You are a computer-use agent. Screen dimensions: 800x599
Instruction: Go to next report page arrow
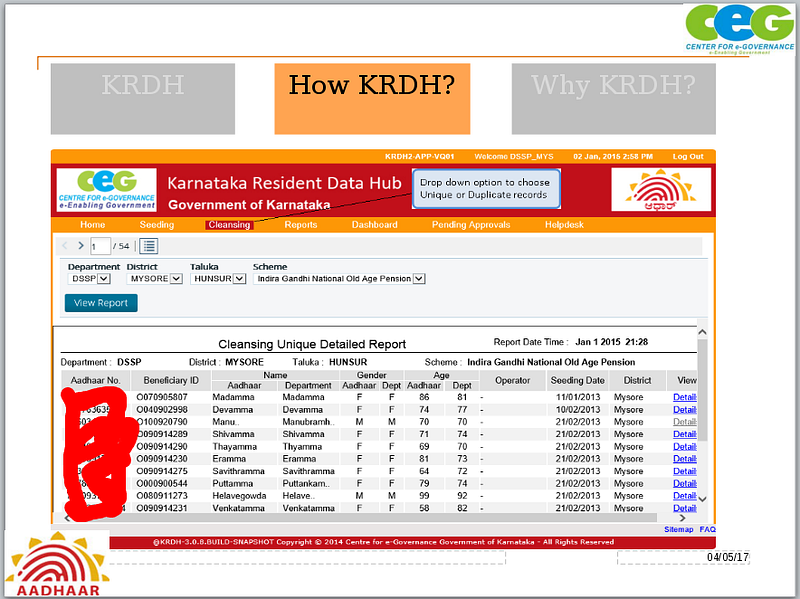point(81,246)
